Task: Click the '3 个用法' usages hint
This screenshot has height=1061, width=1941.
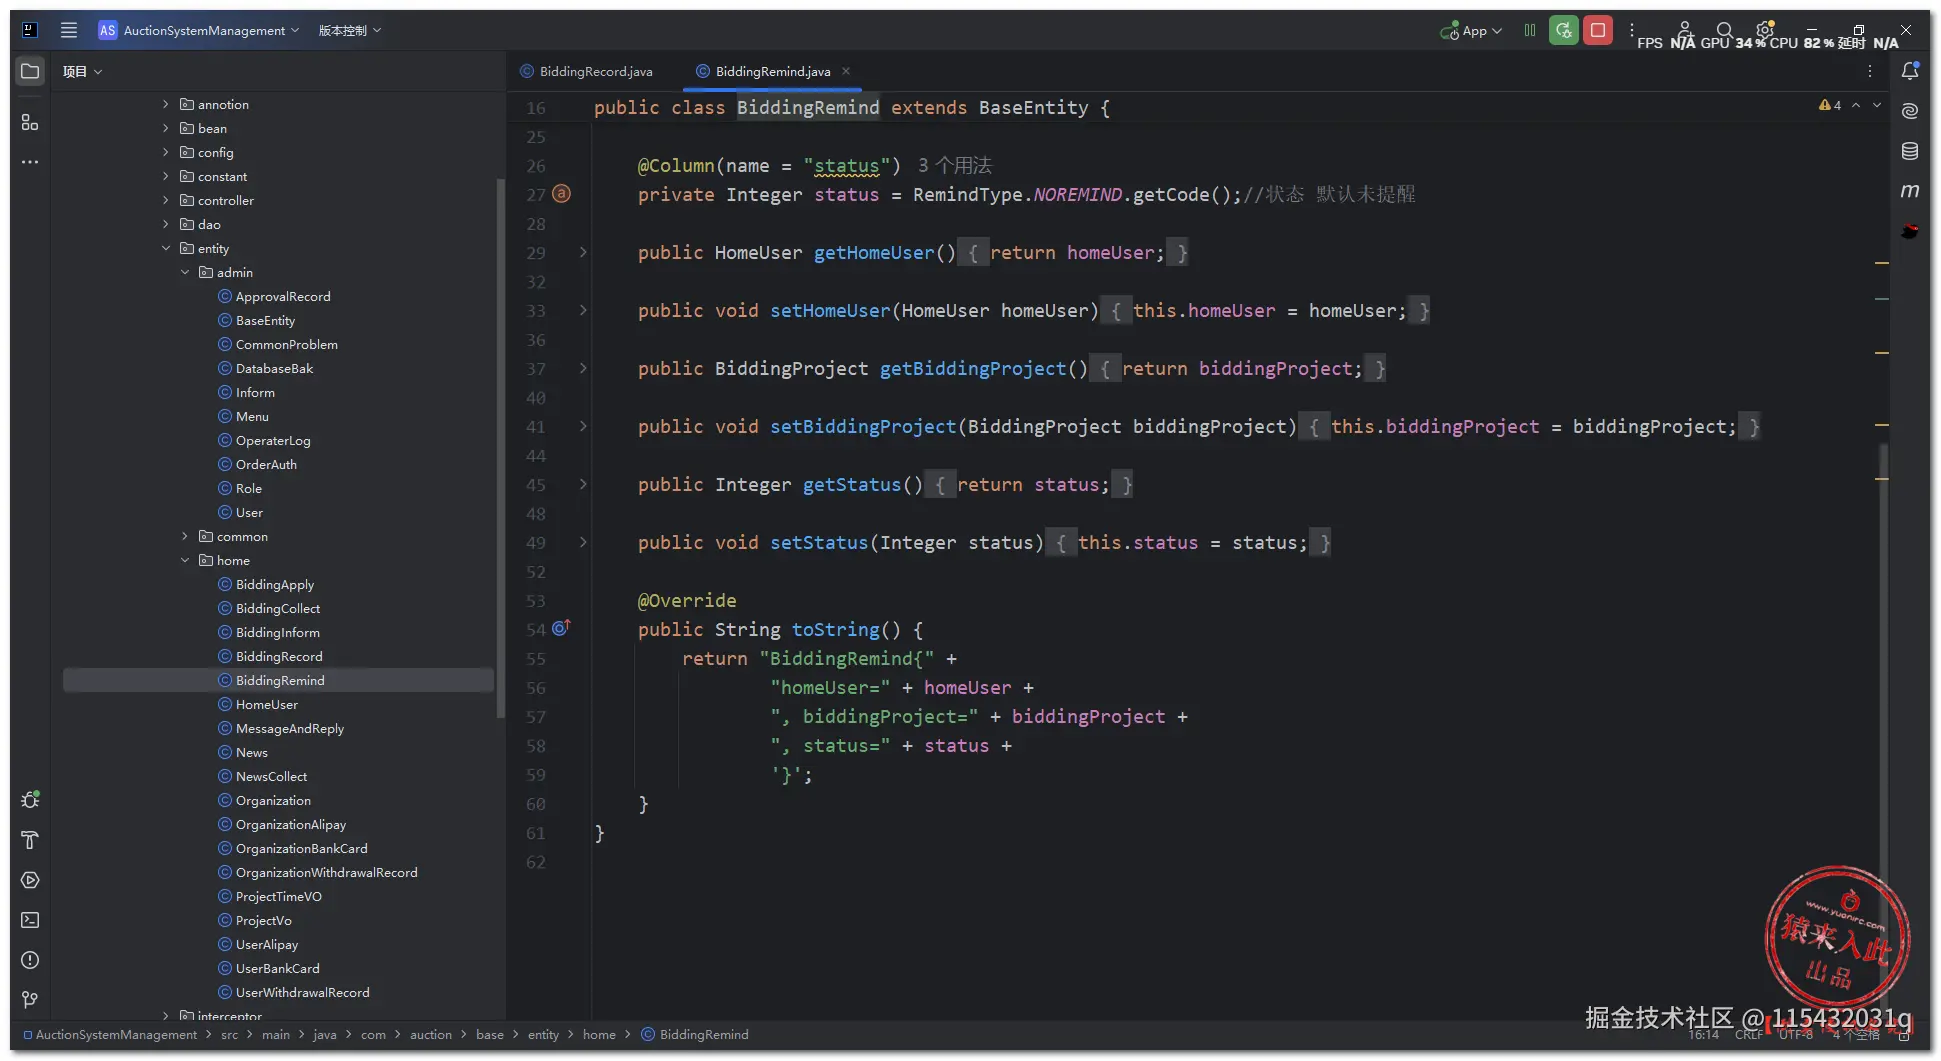Action: point(955,165)
